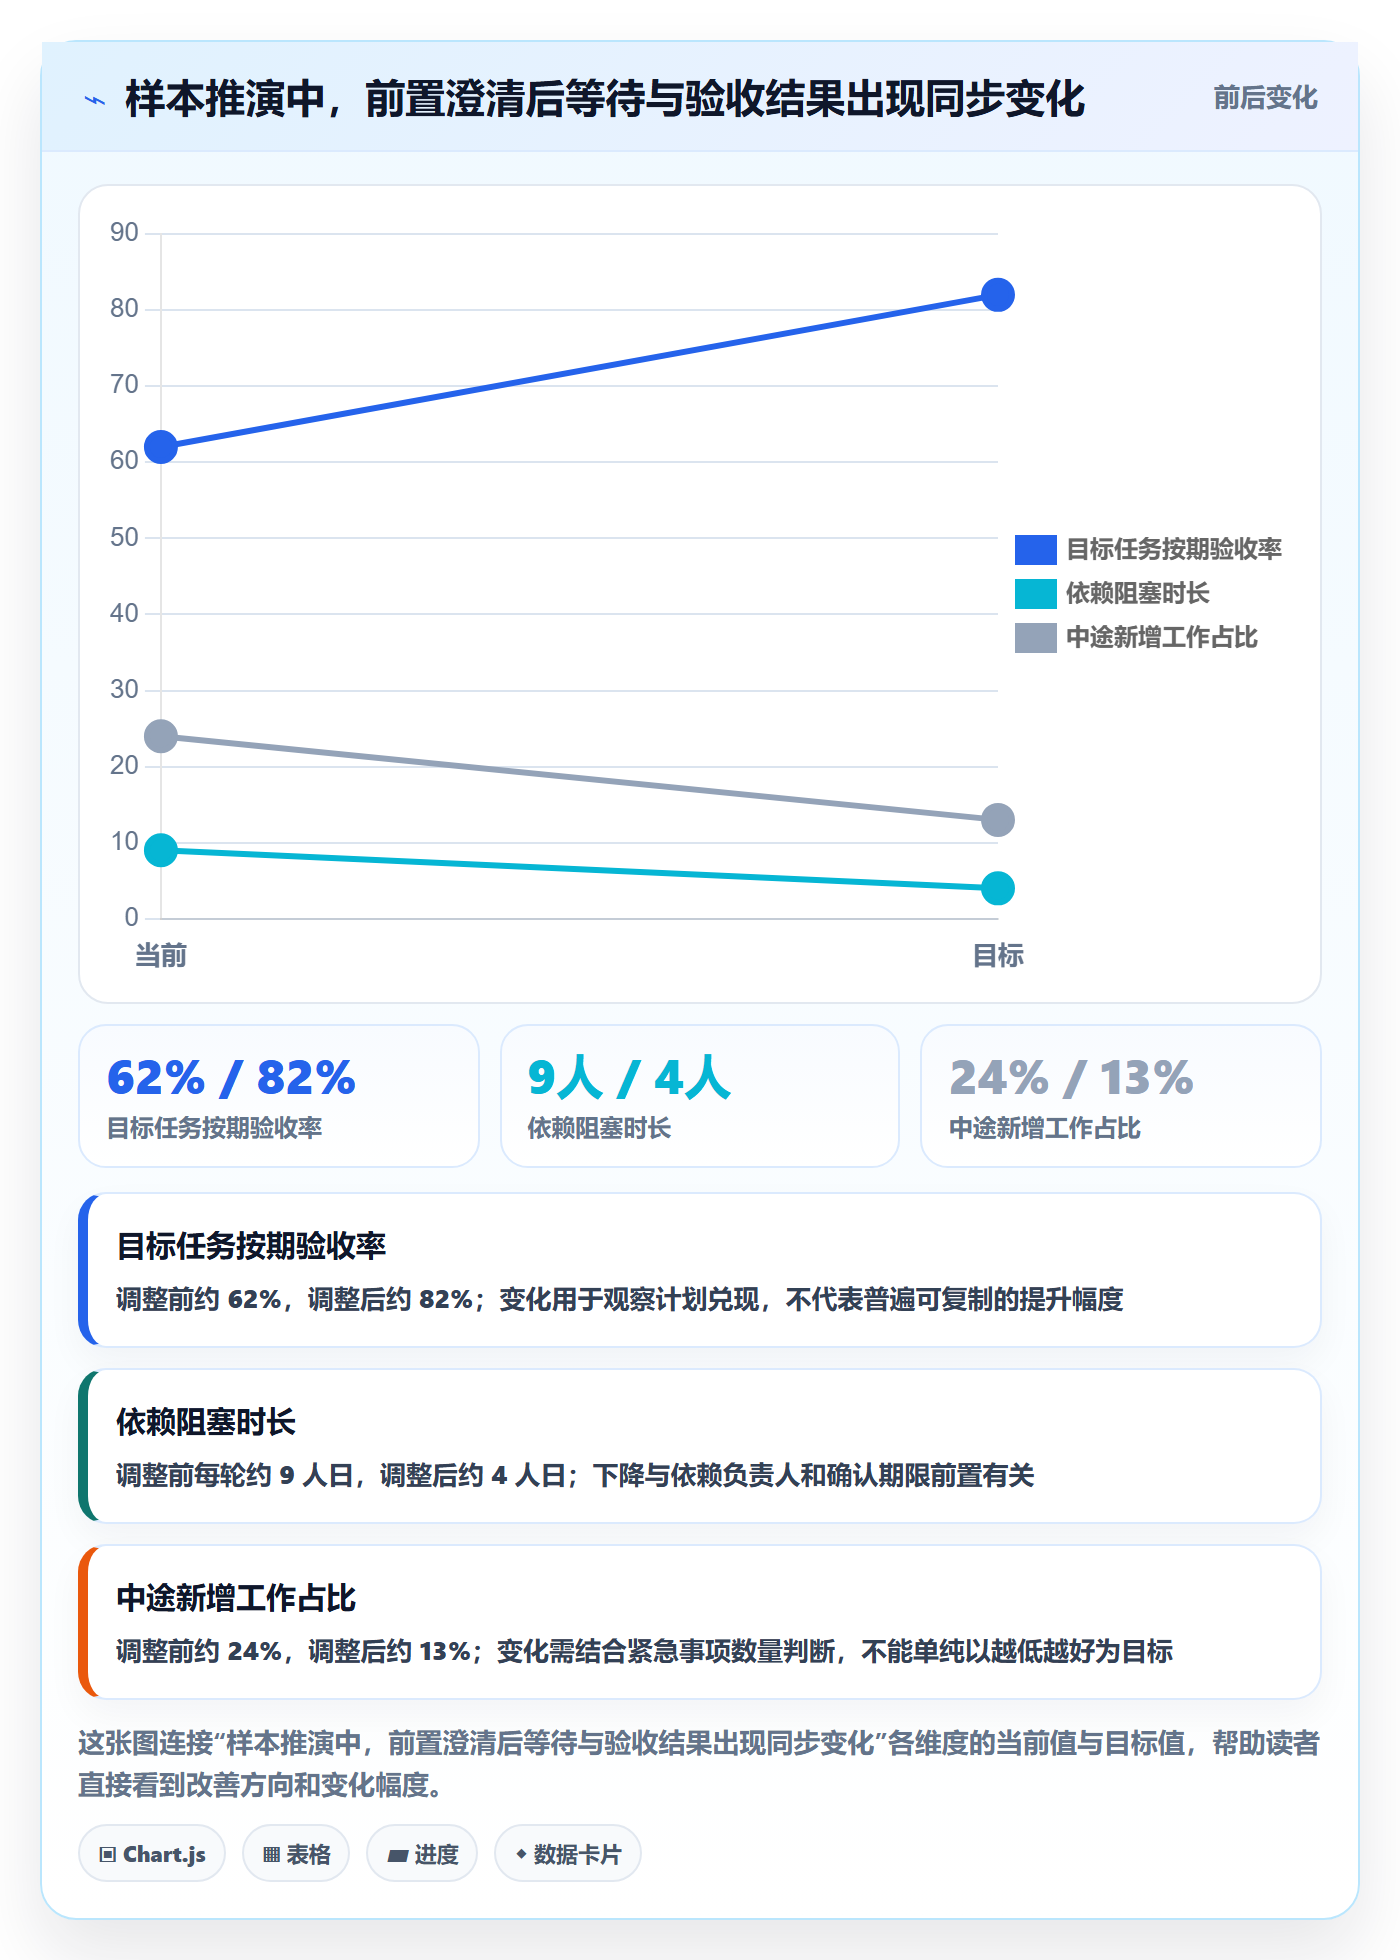1400x1960 pixels.
Task: Click the detail heading 依赖阻塞时长
Action: (x=206, y=1422)
